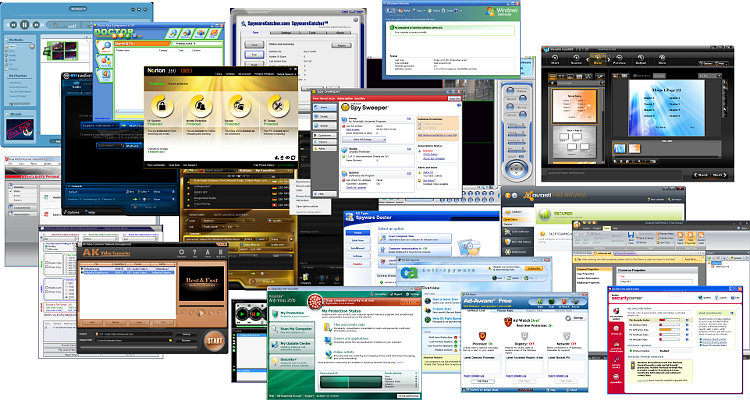Select the gray menu template thumbnail in slideshow creator
The height and width of the screenshot is (400, 750).
click(x=574, y=142)
